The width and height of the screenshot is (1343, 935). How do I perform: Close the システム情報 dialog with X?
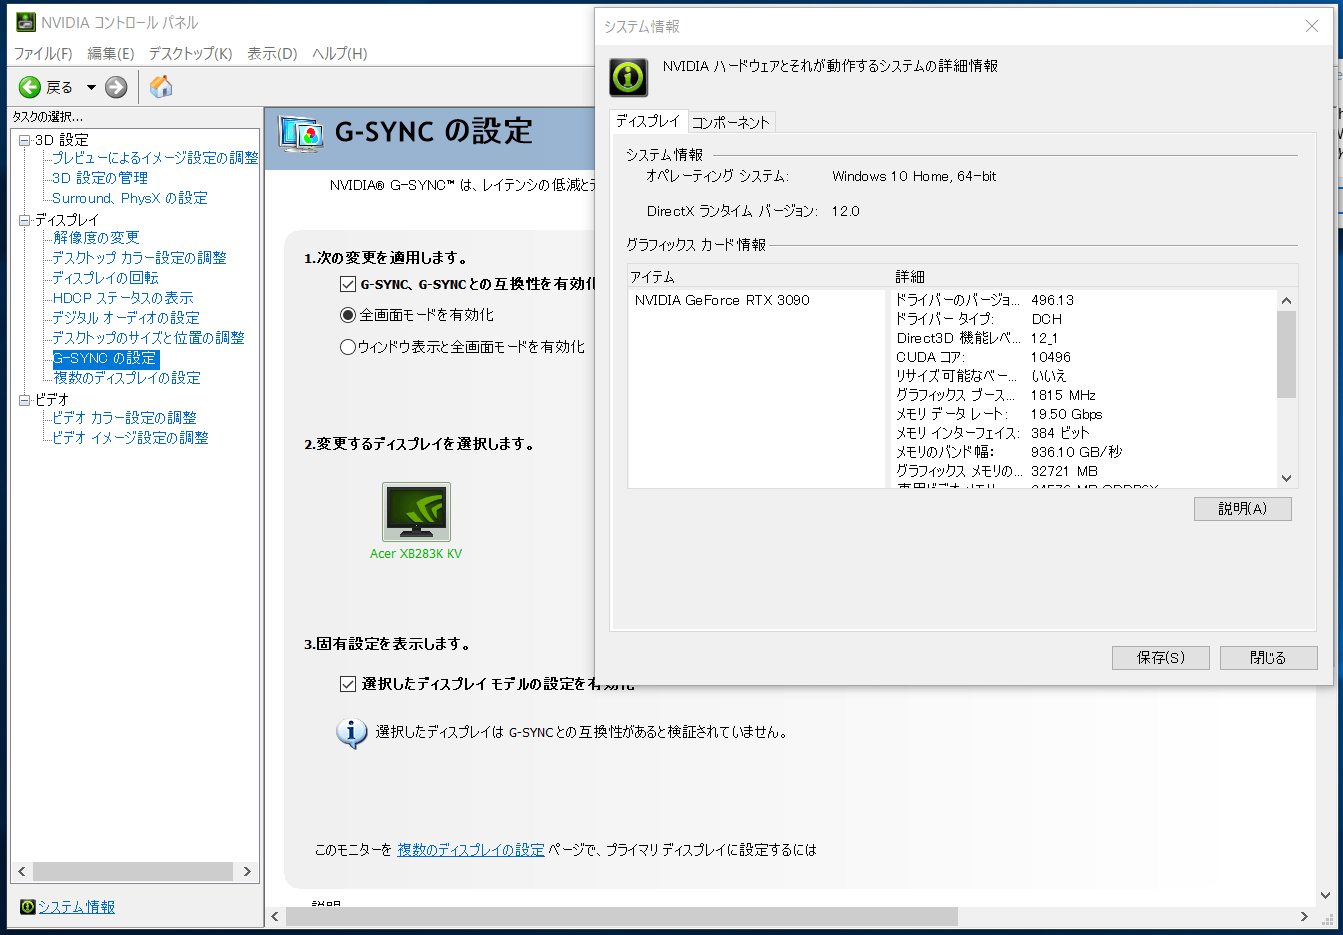(1312, 26)
